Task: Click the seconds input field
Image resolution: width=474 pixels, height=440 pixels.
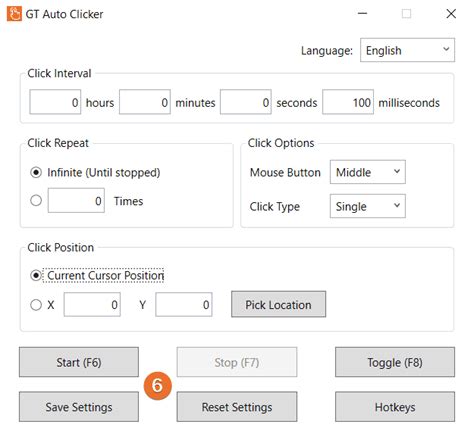Action: (x=246, y=102)
